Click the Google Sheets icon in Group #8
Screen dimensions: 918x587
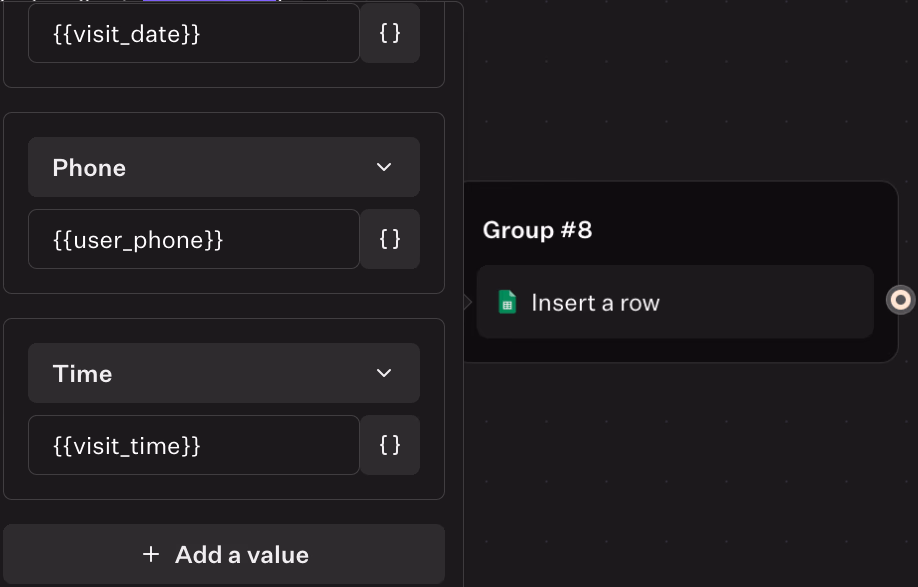coord(507,302)
